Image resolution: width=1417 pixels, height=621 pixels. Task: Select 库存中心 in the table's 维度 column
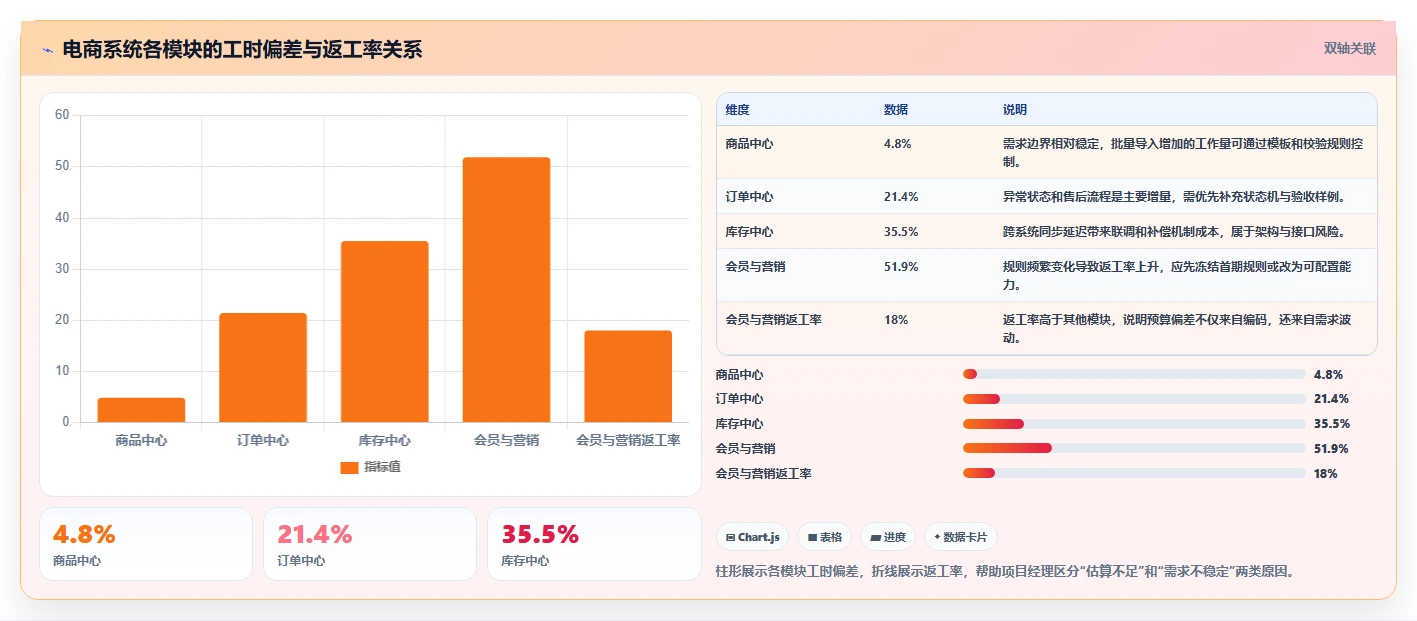[x=750, y=231]
